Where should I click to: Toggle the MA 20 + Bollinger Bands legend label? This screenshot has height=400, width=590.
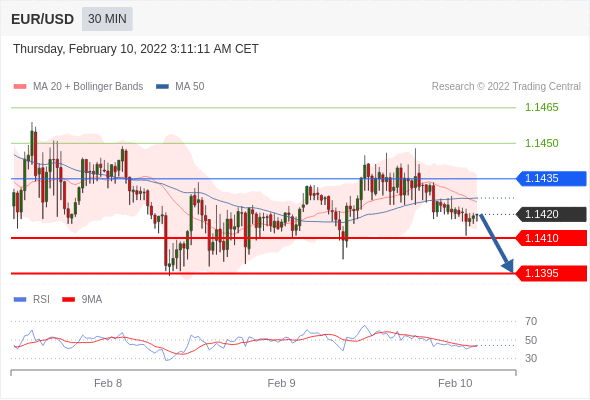tap(88, 87)
